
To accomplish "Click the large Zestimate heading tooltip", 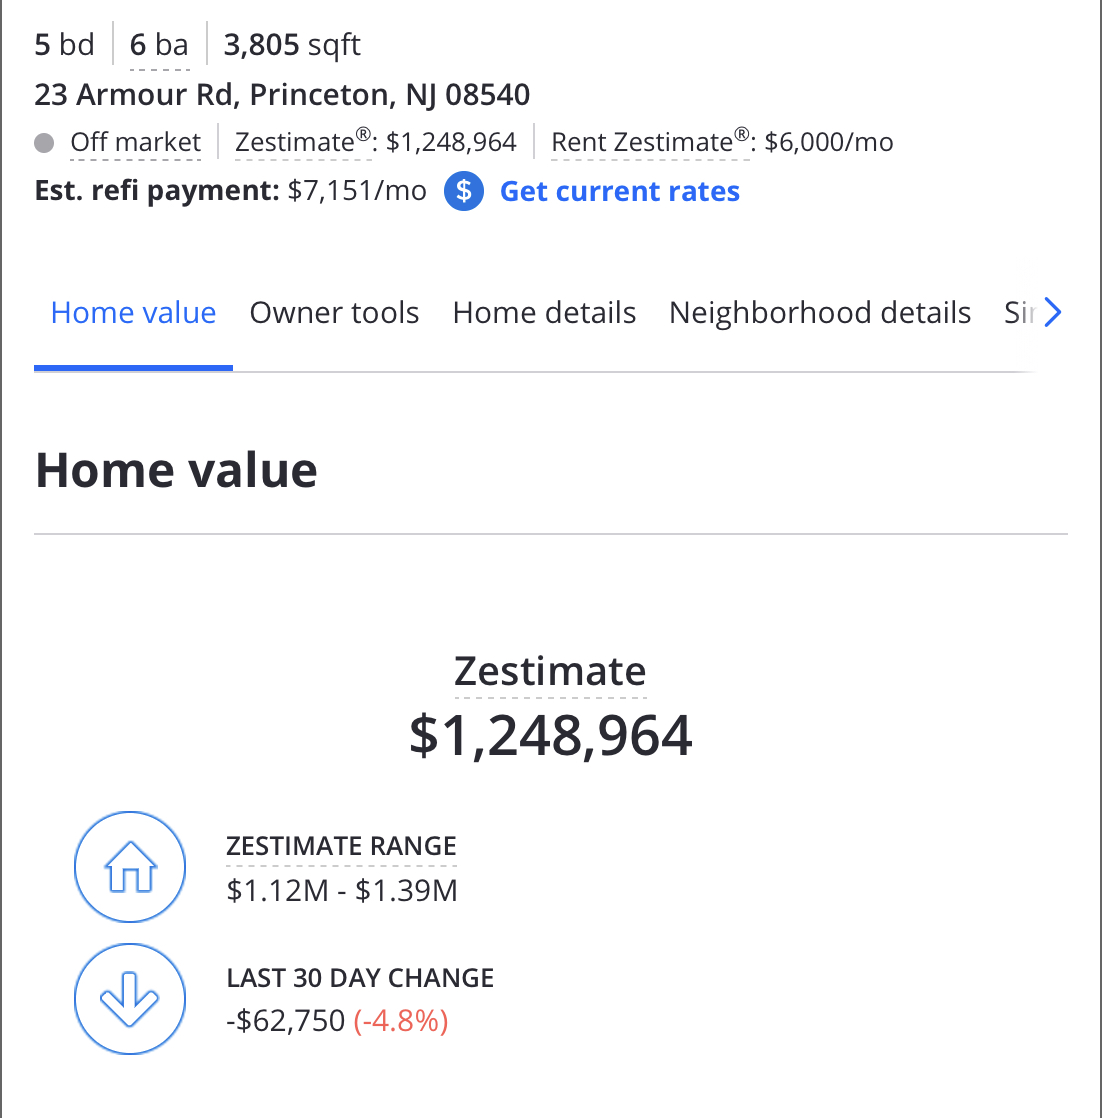I will tap(550, 671).
